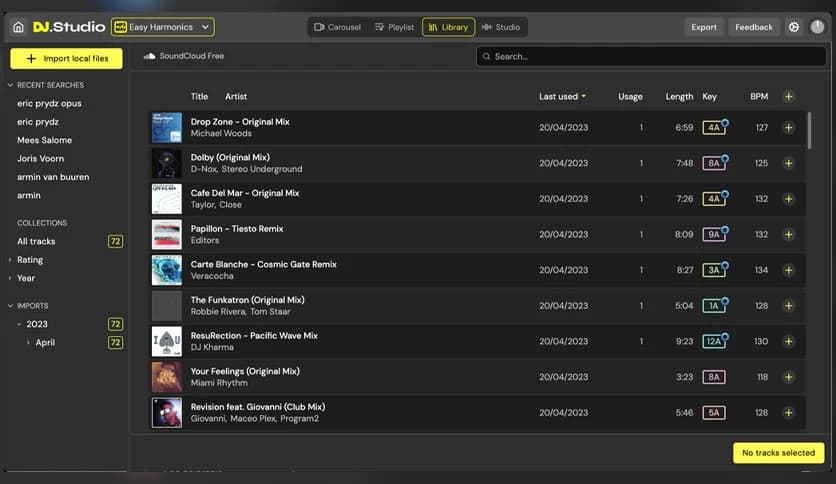Click the 12A key badge for ResuRection
Image resolution: width=836 pixels, height=484 pixels.
713,342
